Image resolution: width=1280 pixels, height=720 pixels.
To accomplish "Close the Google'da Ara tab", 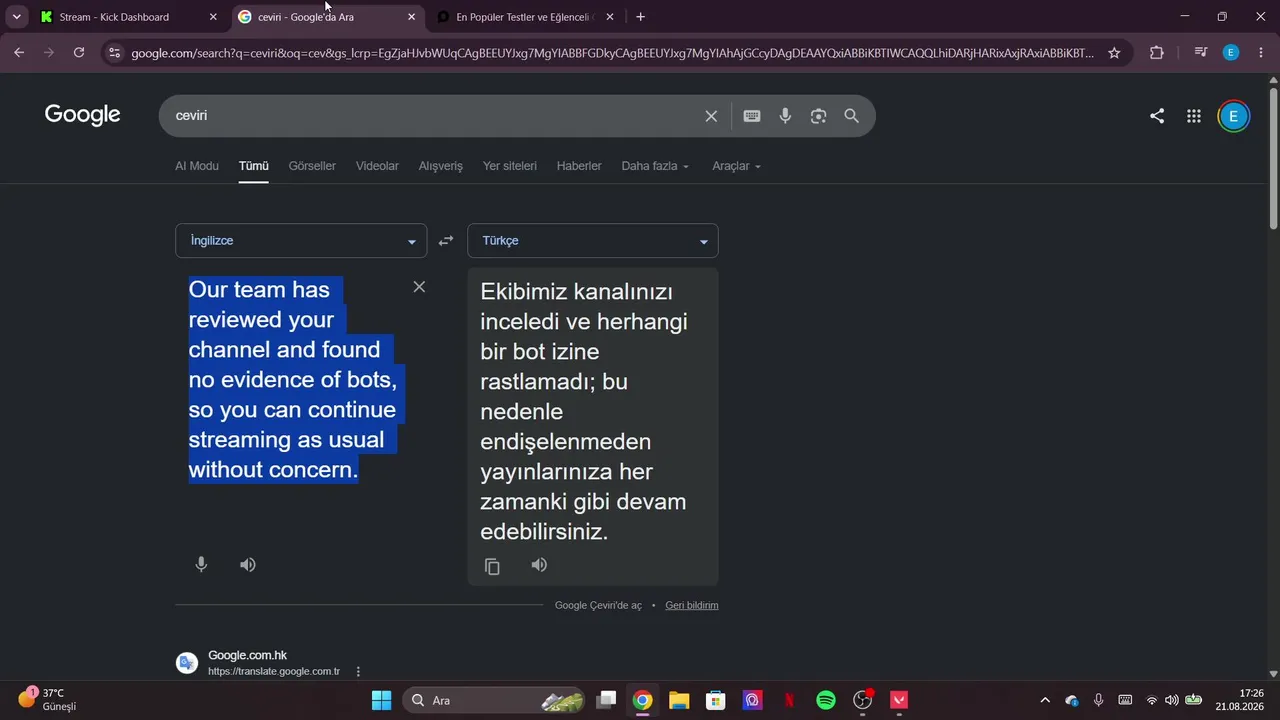I will click(x=411, y=17).
